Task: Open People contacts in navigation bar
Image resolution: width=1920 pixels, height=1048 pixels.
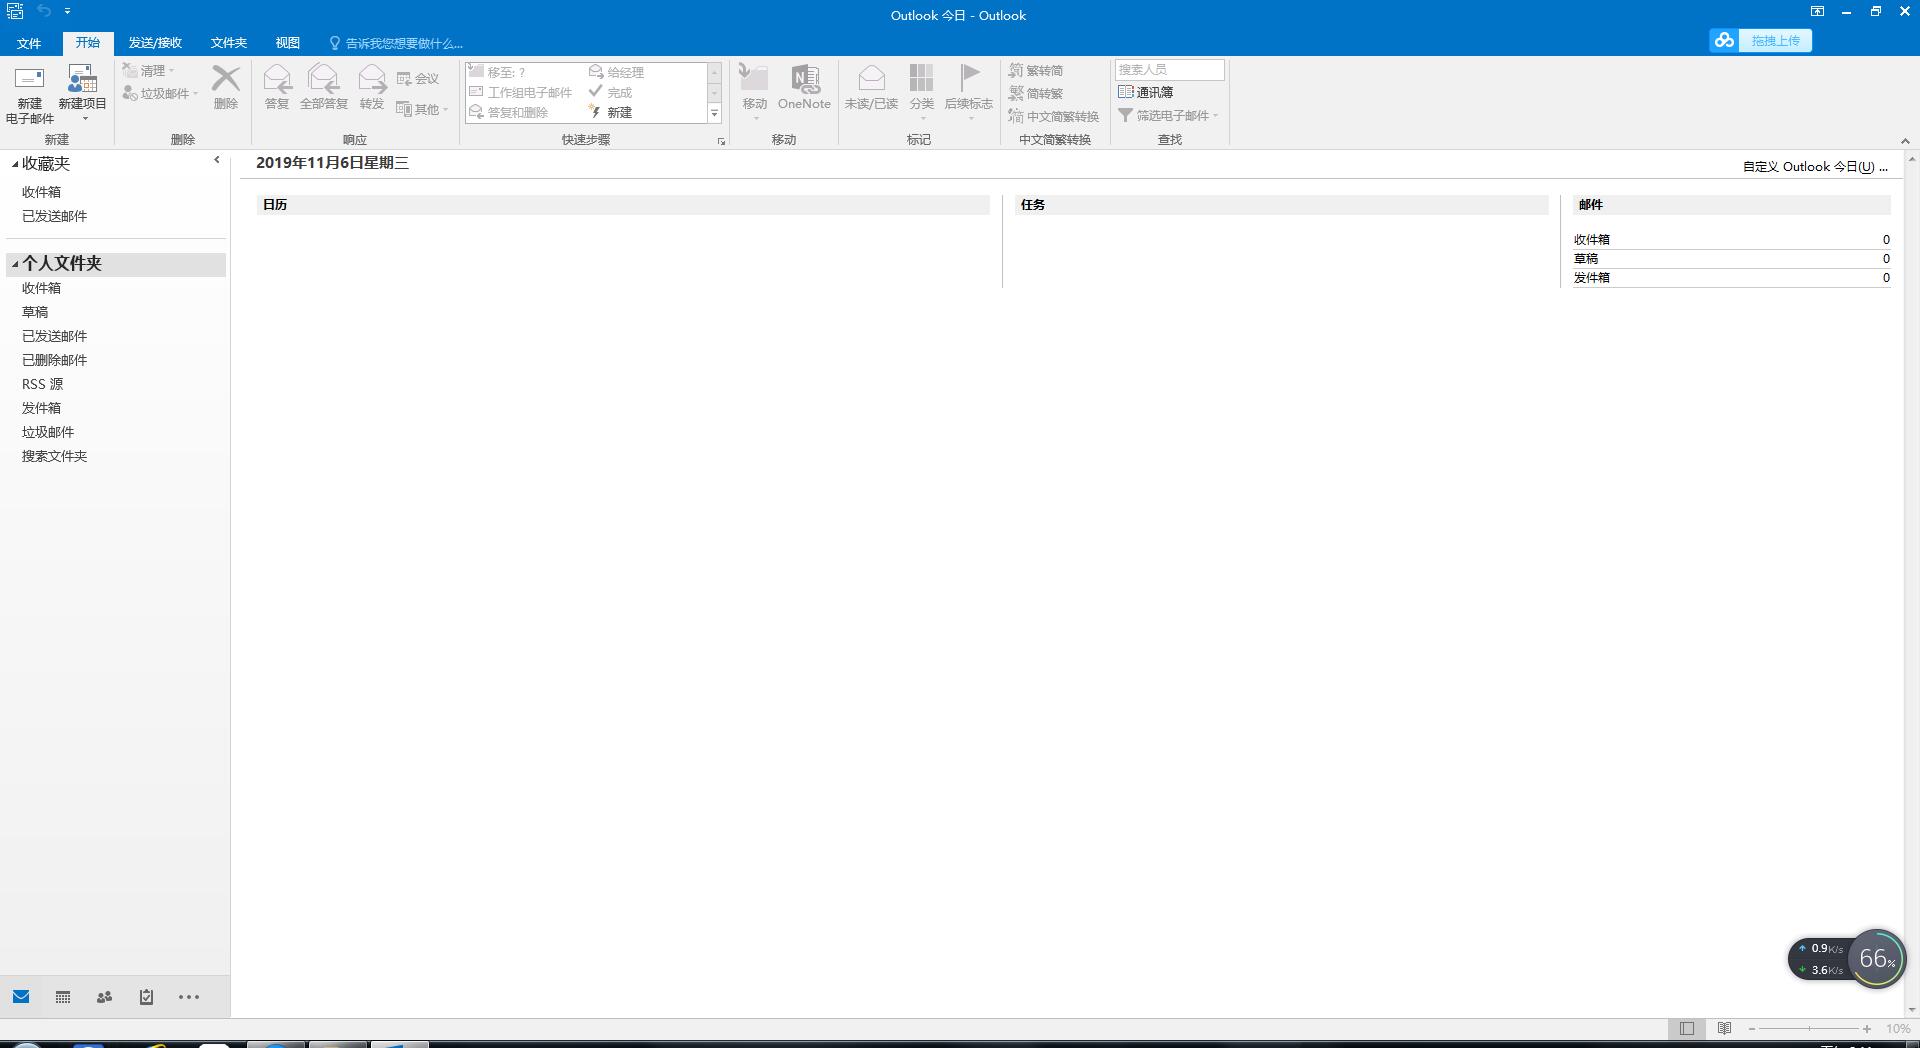Action: point(104,997)
